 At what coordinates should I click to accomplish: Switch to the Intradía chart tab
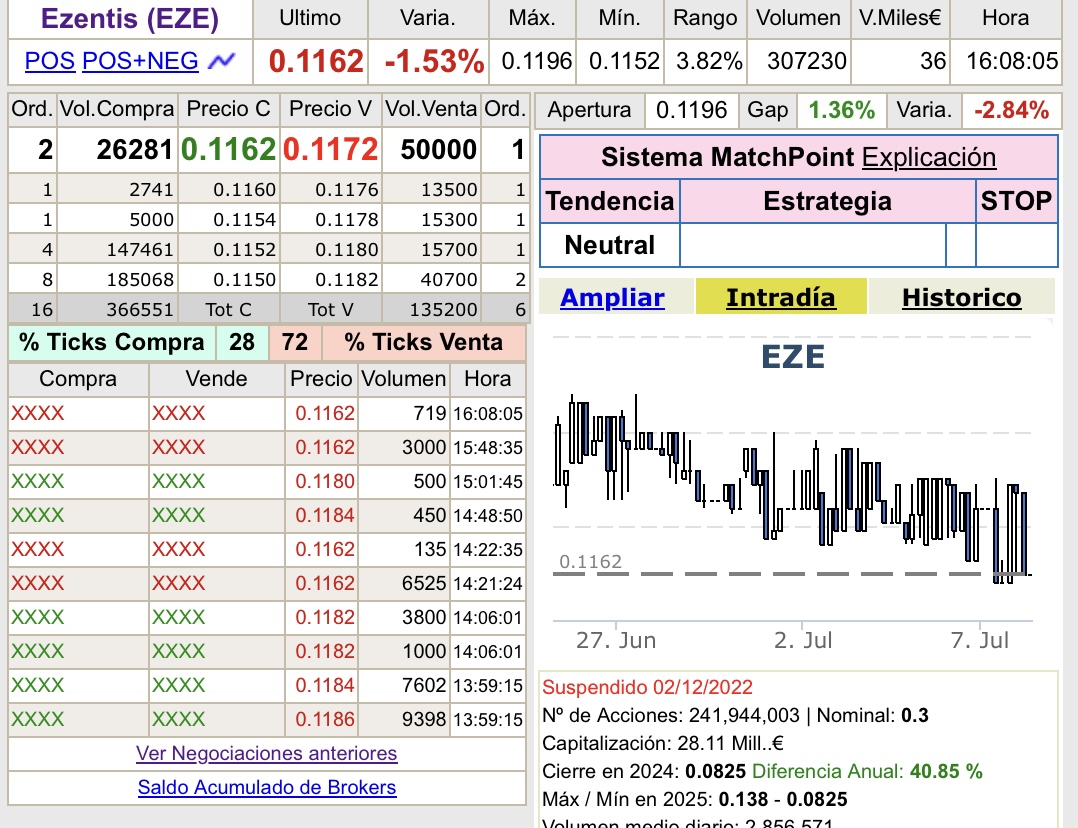click(781, 298)
